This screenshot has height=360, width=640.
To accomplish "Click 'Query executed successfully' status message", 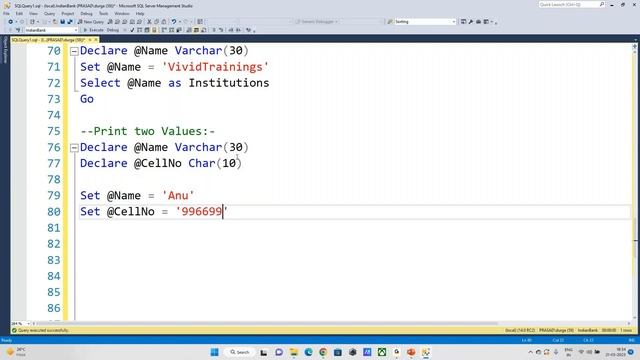I will (x=43, y=330).
